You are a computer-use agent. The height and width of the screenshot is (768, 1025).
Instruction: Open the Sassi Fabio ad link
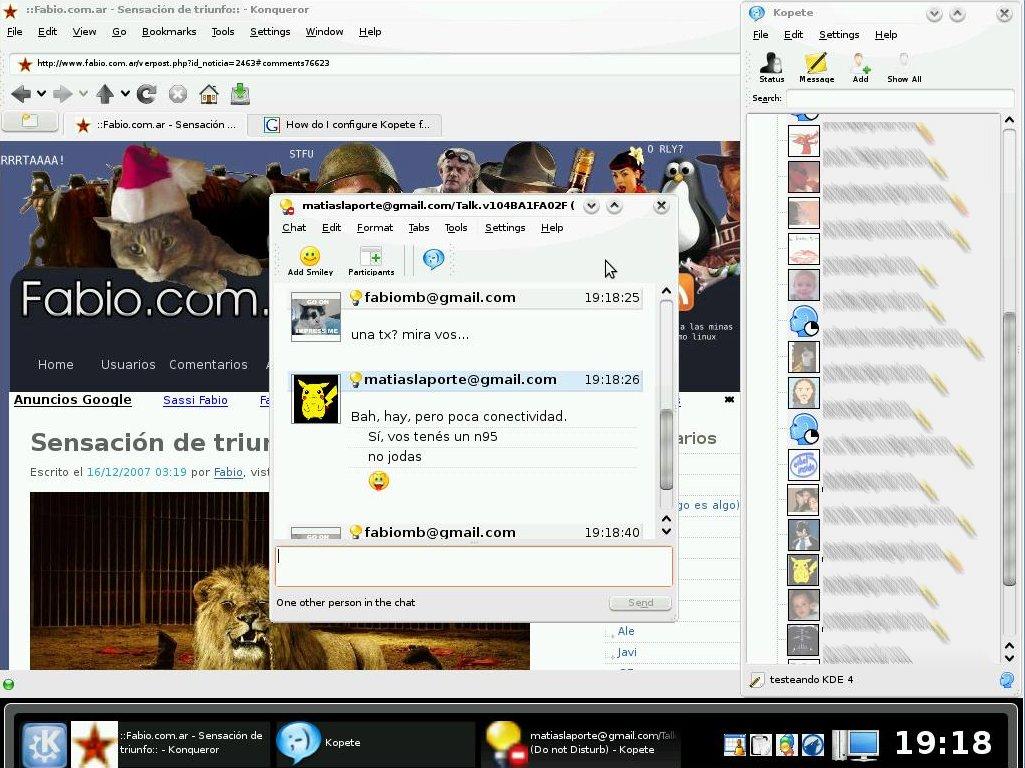pos(195,400)
